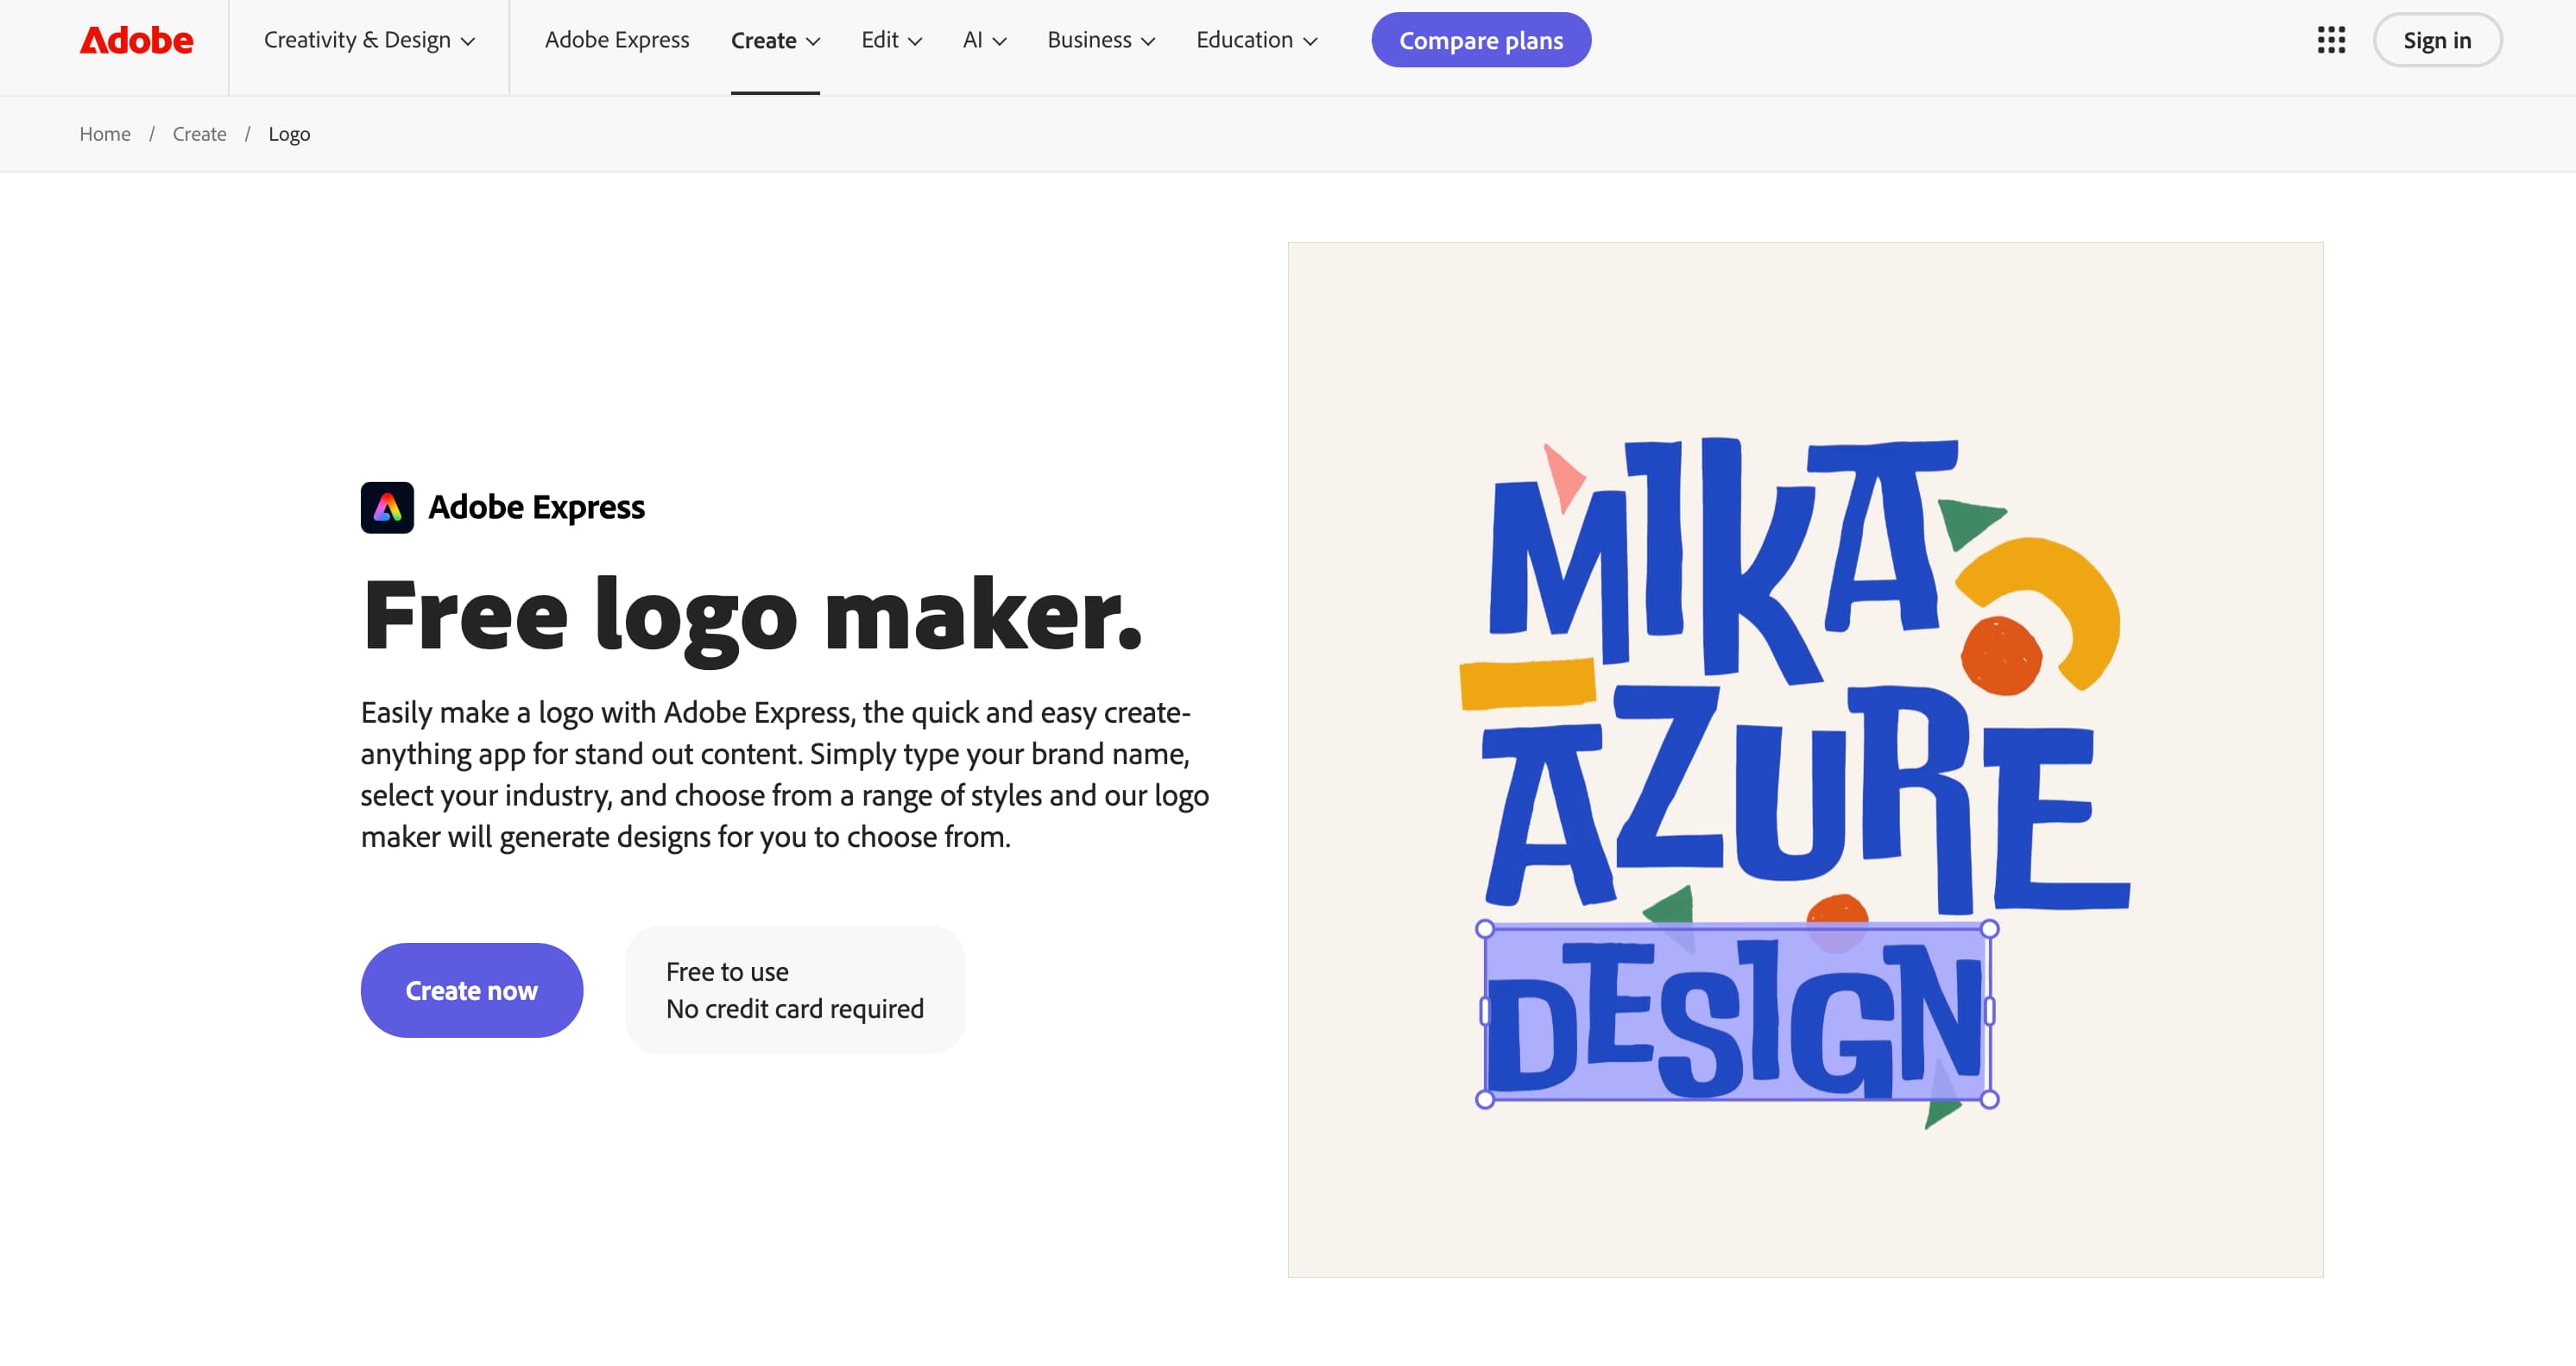2576x1366 pixels.
Task: Click the Sign in button
Action: pyautogui.click(x=2437, y=40)
